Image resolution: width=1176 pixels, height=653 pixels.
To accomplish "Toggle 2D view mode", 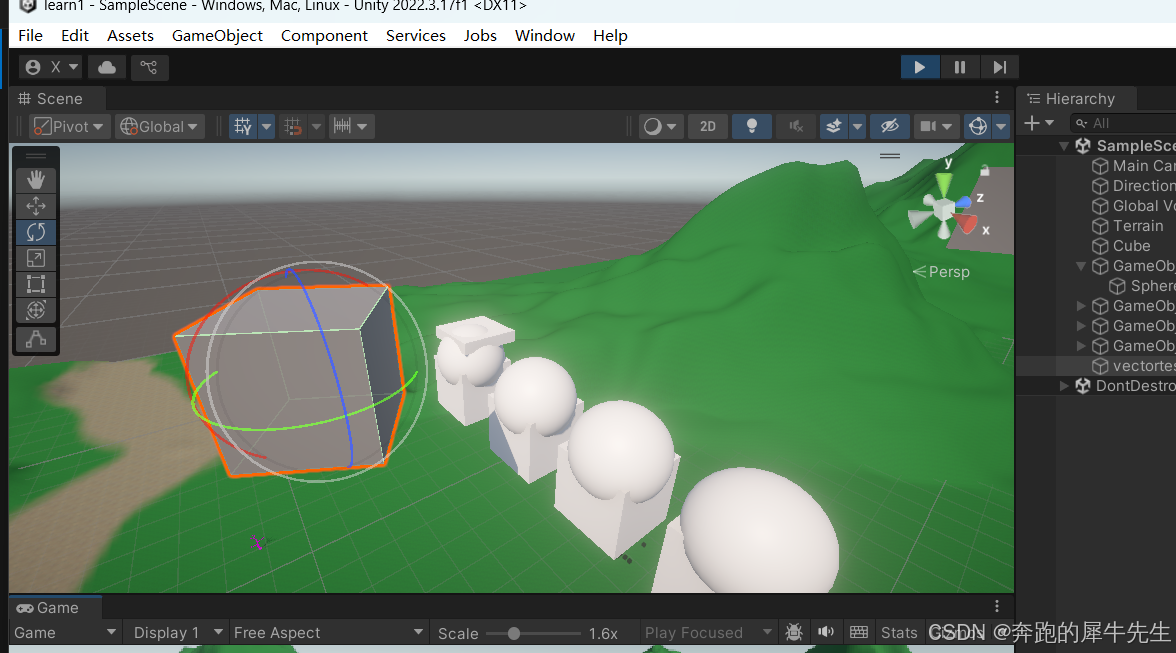I will 708,126.
